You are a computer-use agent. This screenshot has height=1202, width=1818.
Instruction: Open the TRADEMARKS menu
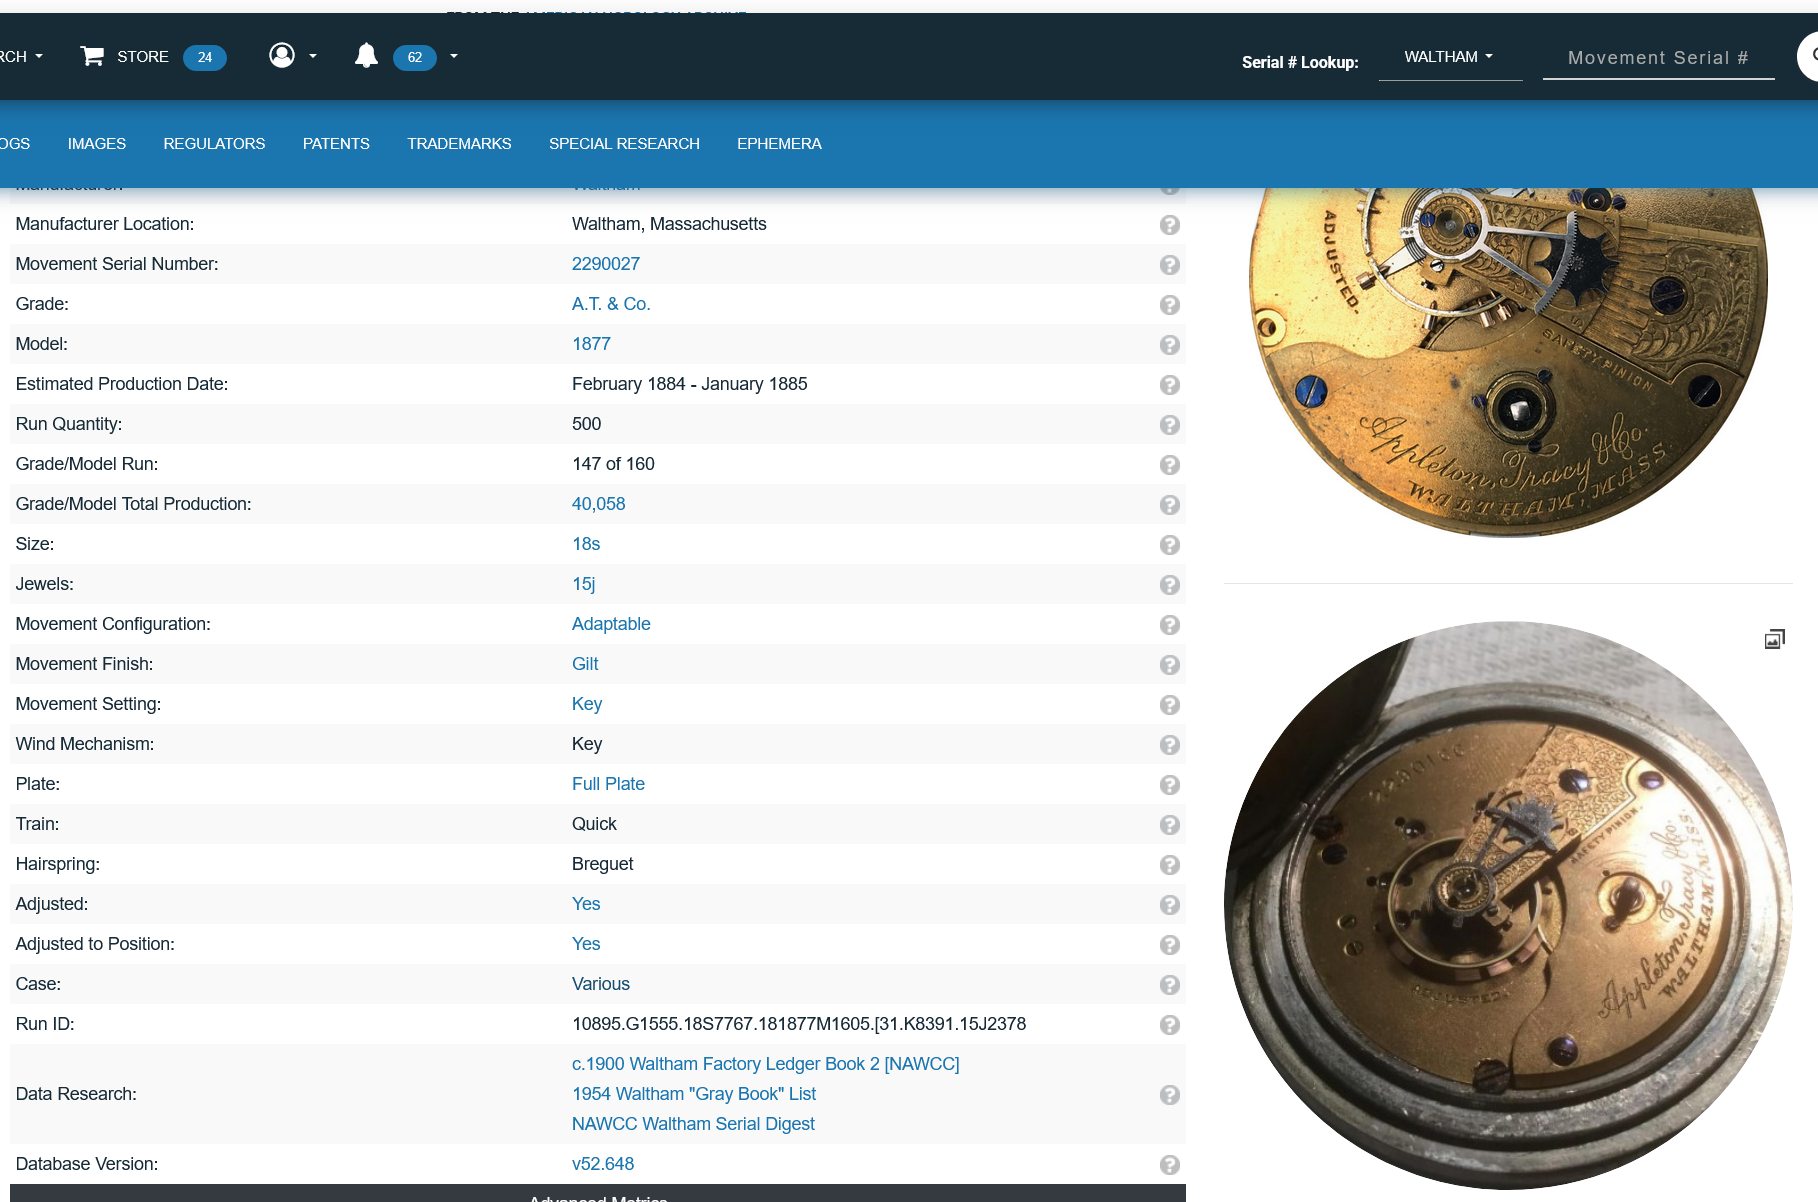click(459, 144)
